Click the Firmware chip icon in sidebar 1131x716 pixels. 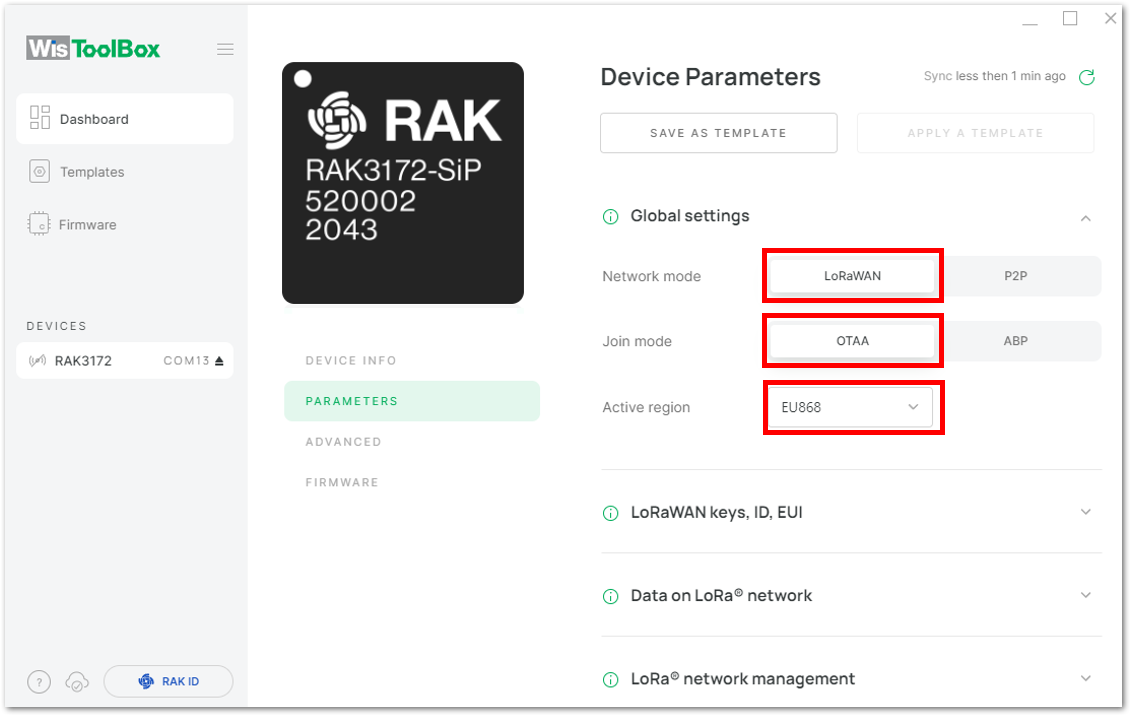coord(39,224)
